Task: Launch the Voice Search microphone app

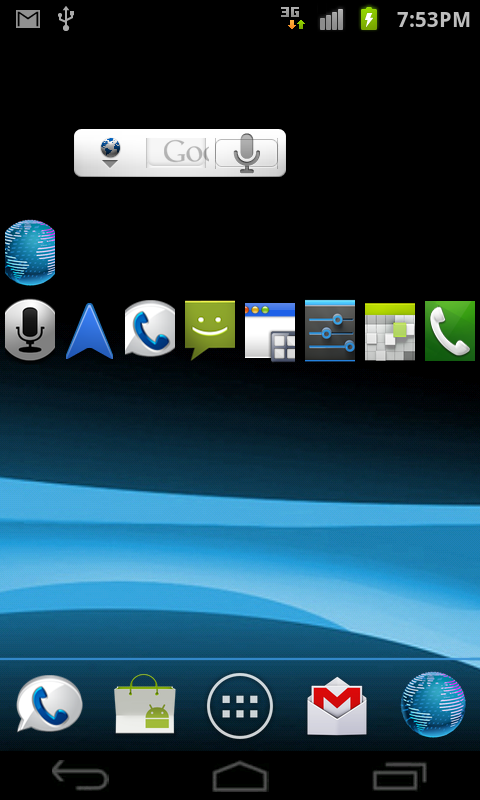Action: (30, 330)
